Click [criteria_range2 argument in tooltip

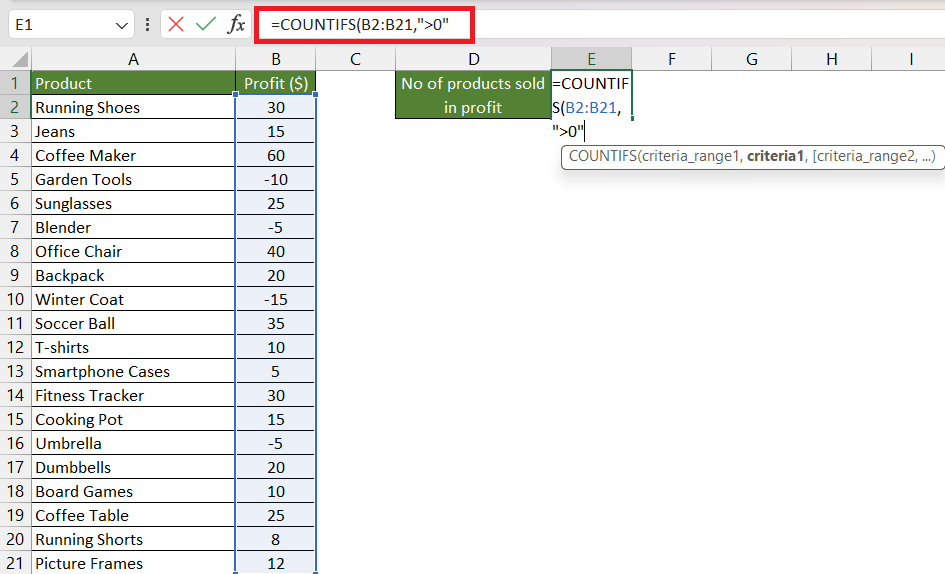pyautogui.click(x=864, y=156)
